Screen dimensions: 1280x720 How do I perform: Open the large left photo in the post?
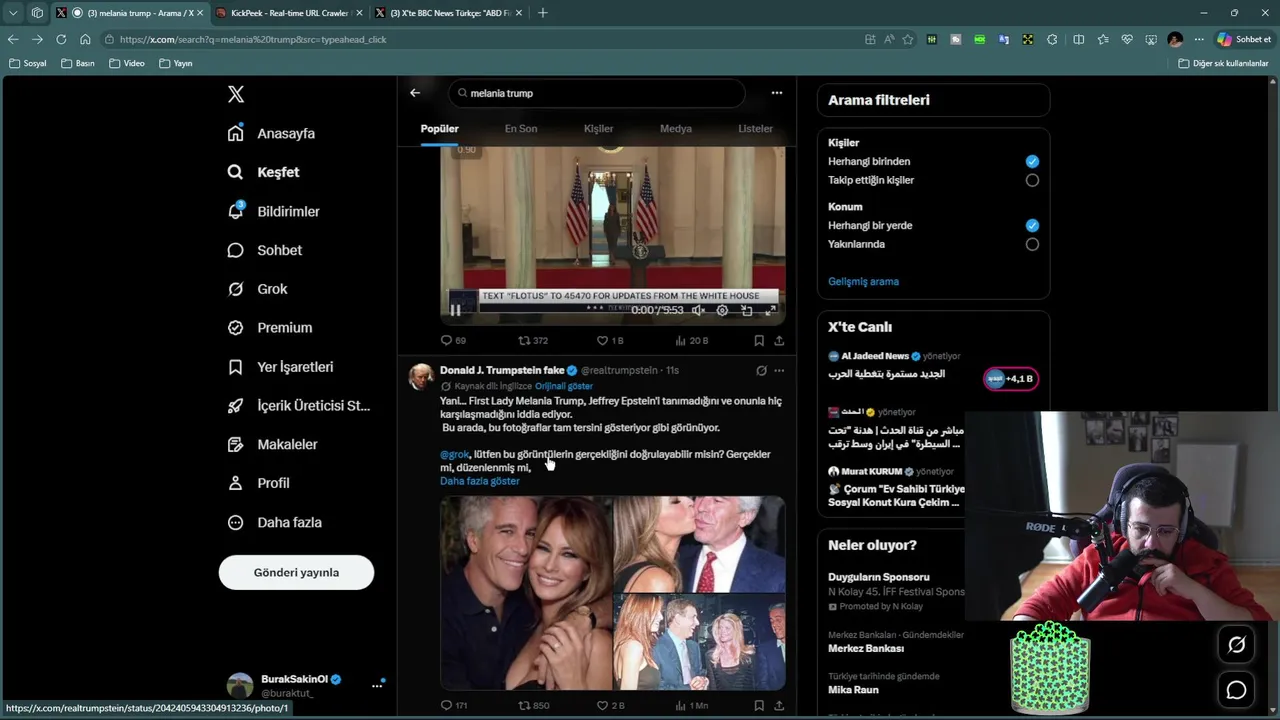pos(525,594)
